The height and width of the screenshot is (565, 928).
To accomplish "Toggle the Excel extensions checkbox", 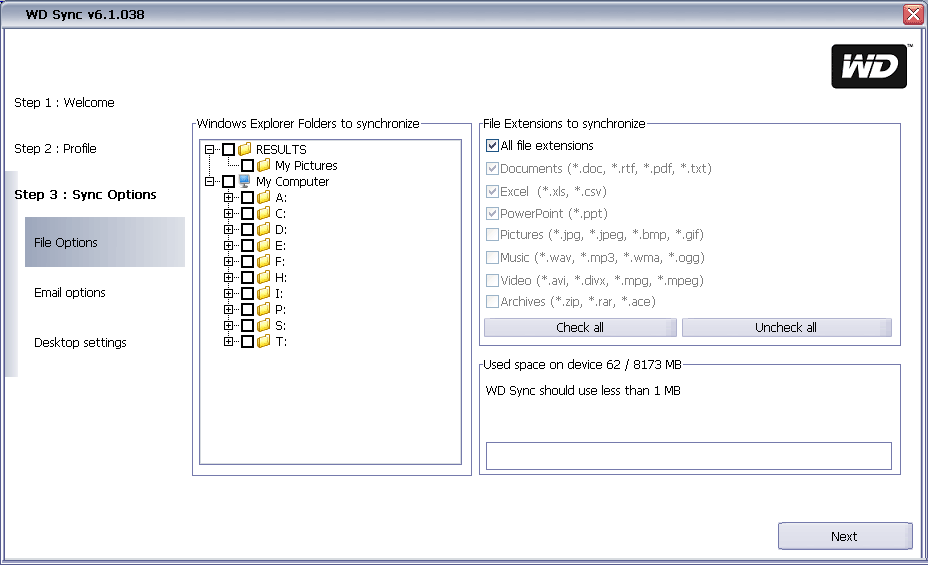I will (x=492, y=191).
